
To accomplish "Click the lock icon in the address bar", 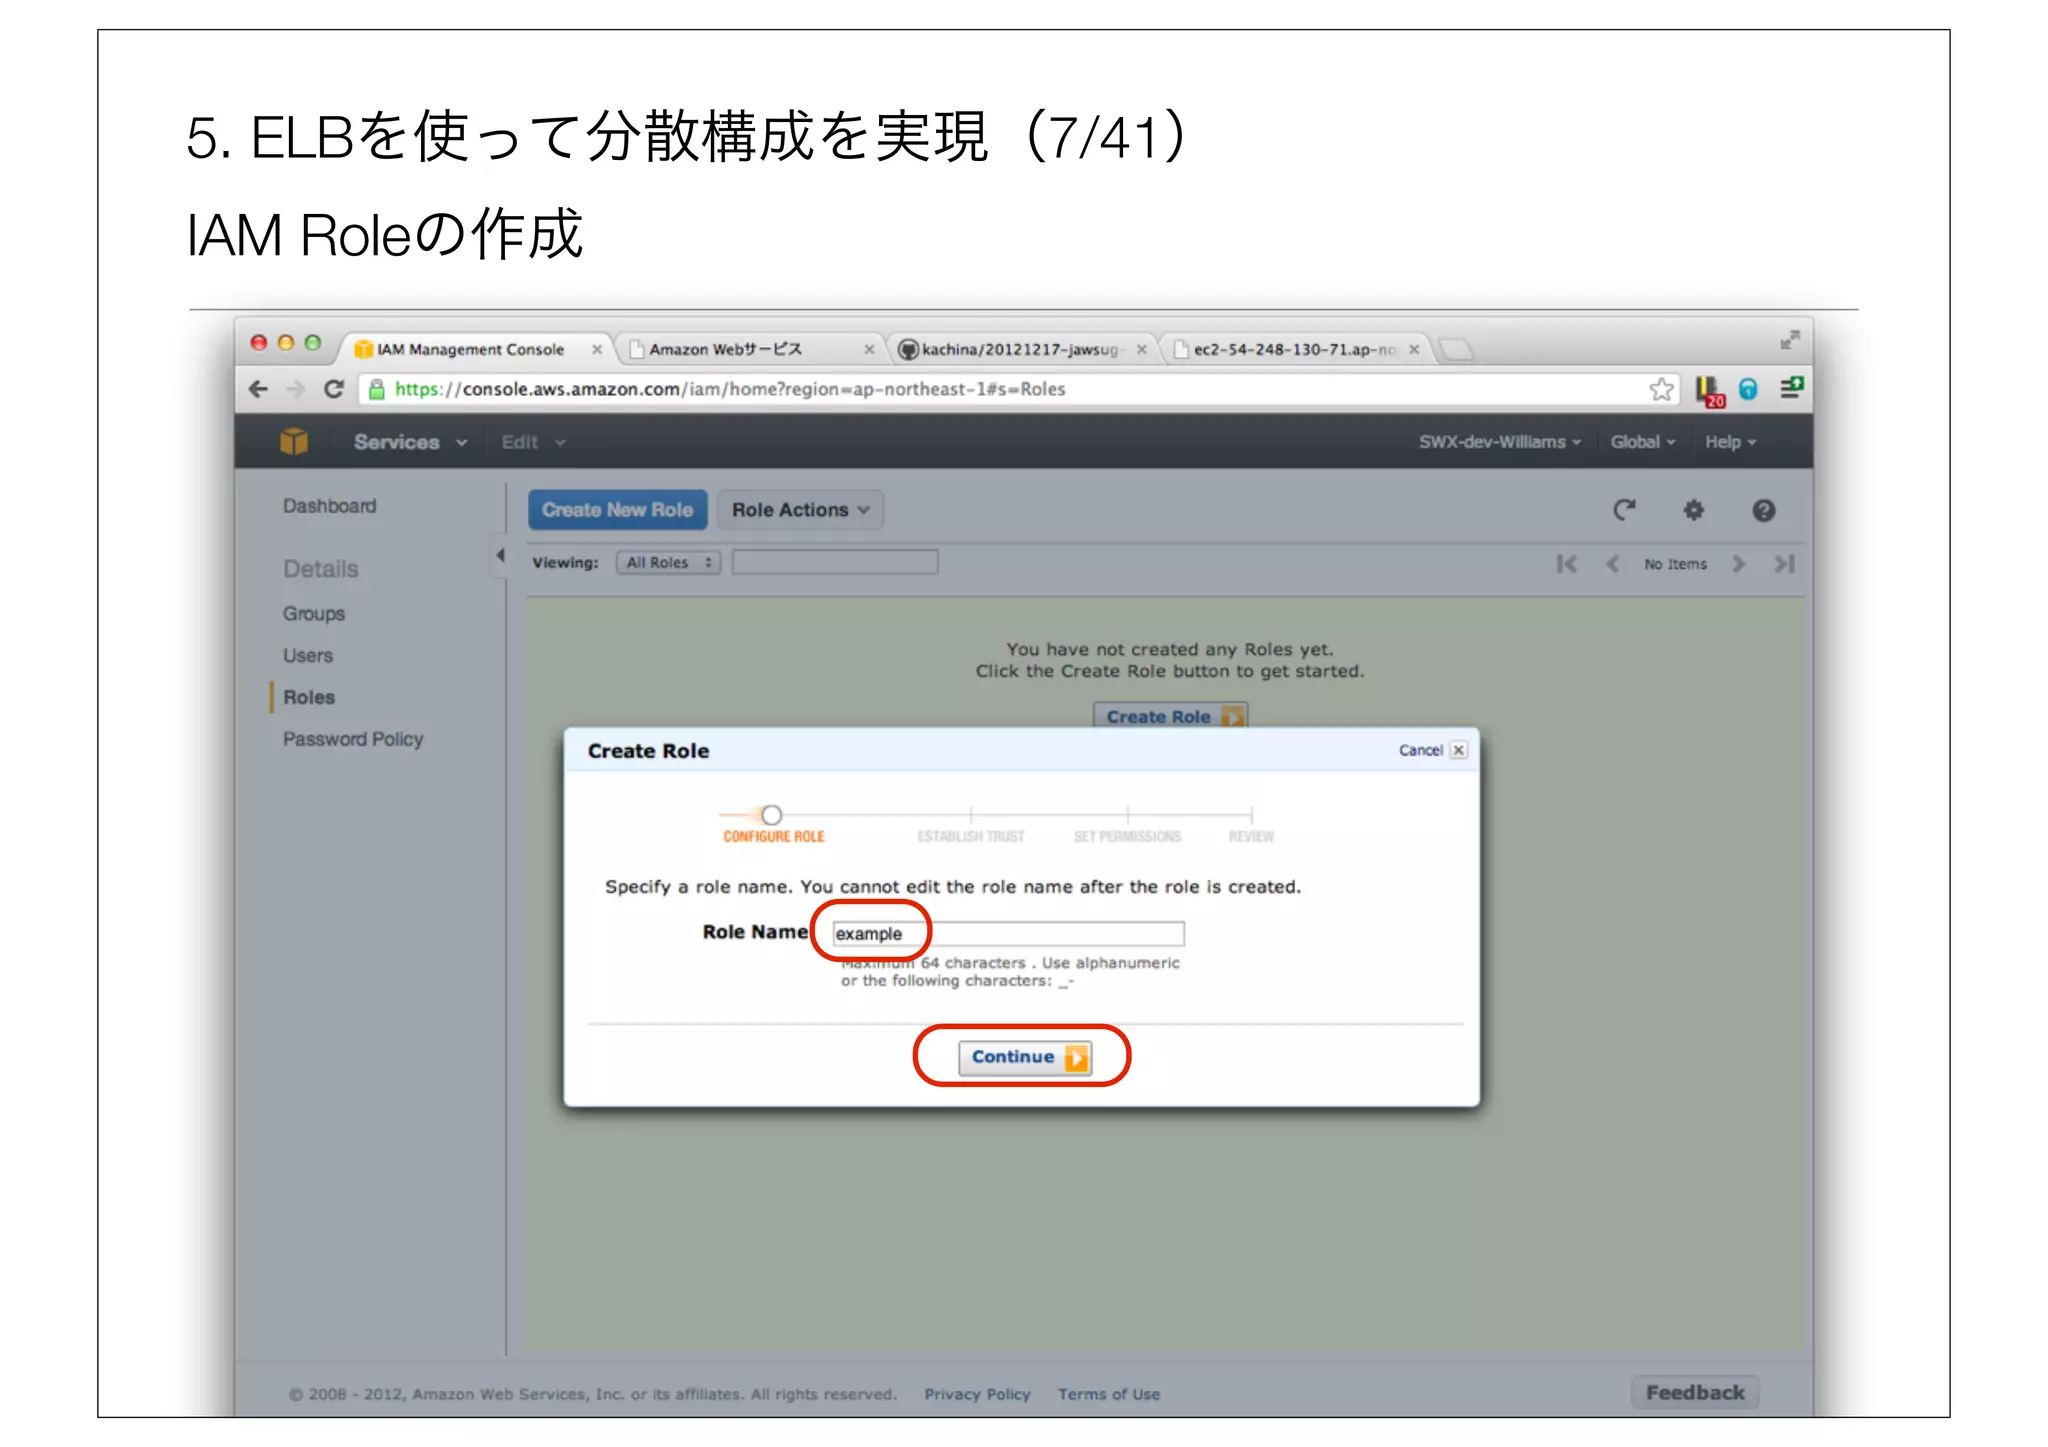I will click(376, 389).
